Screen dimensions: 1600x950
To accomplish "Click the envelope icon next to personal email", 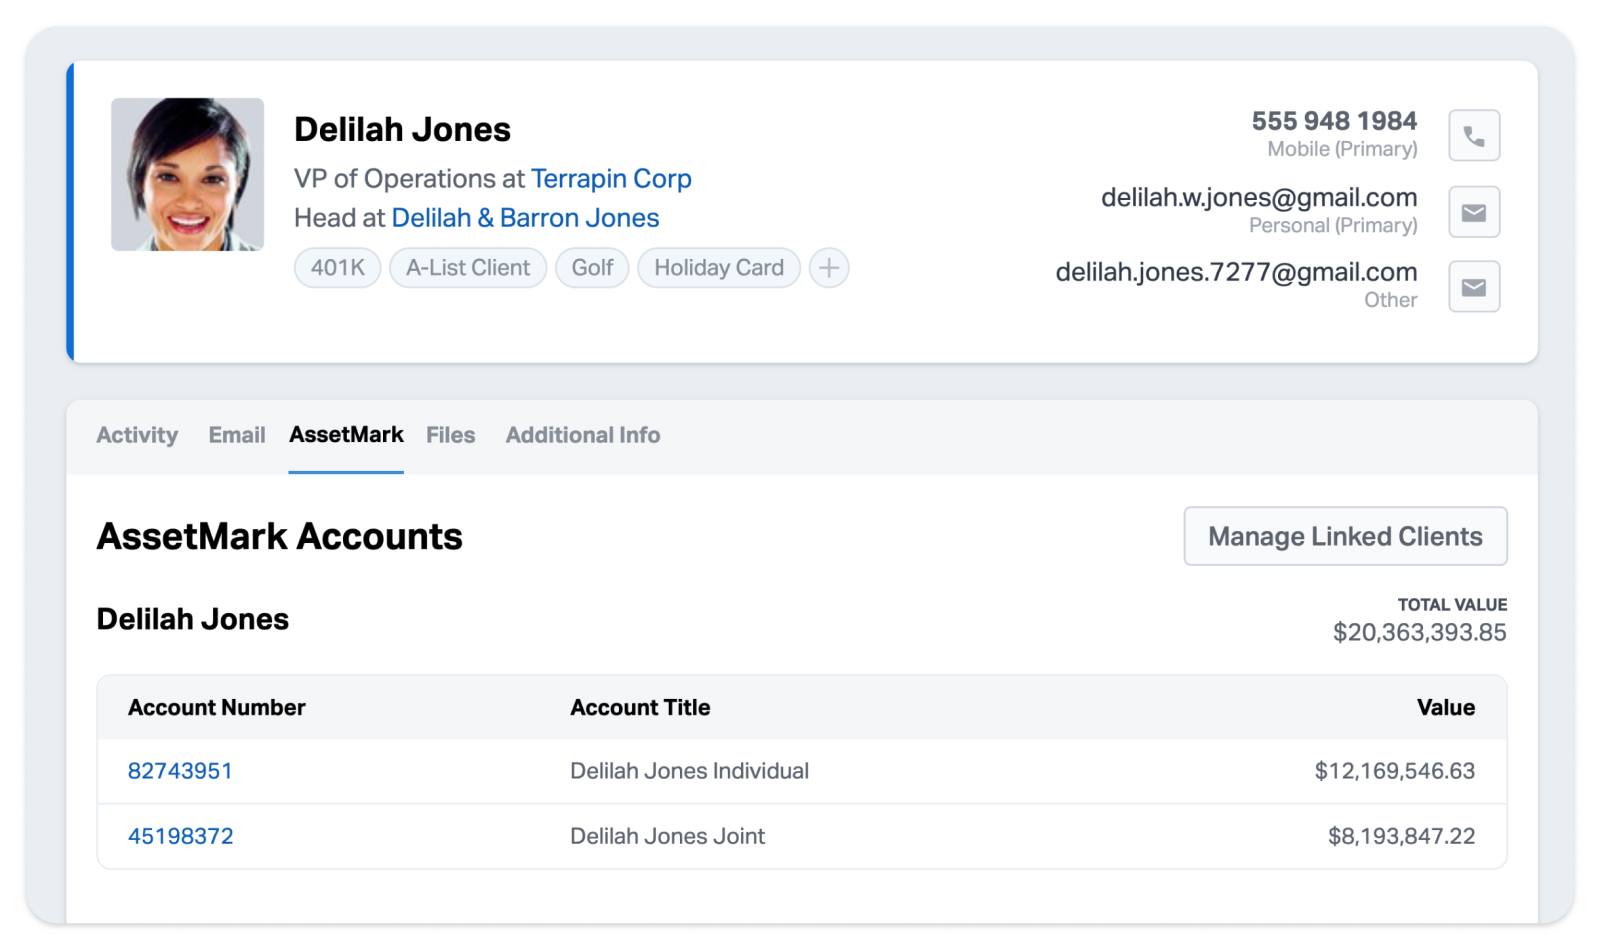I will point(1473,212).
